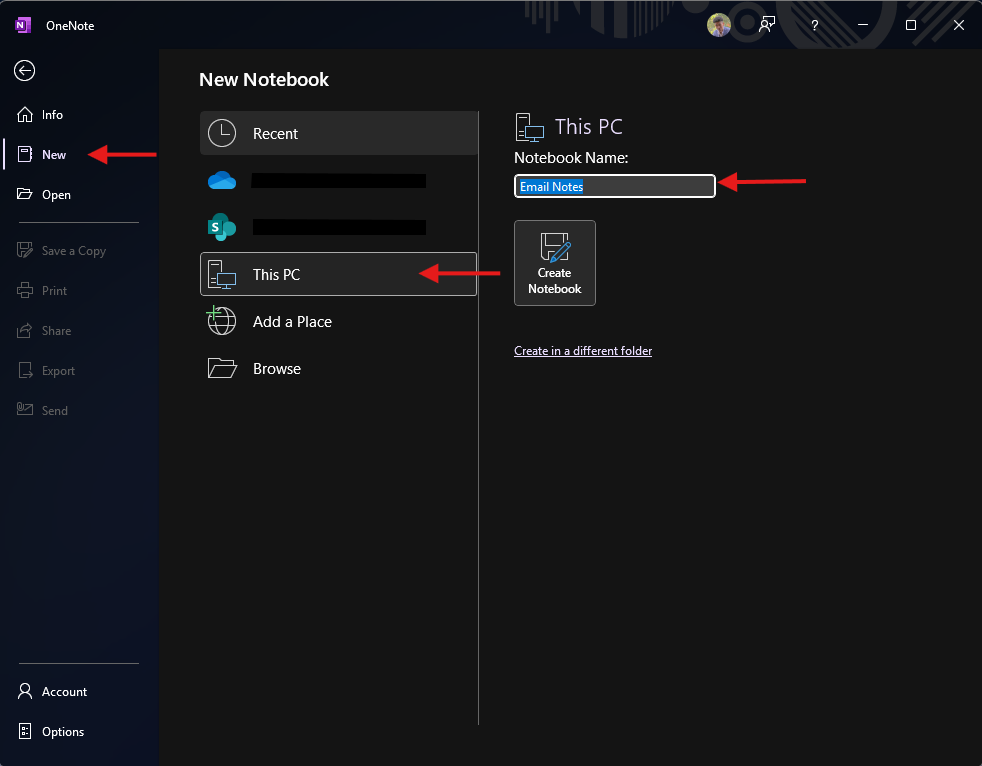The image size is (982, 766).
Task: Click Add a Place globe icon
Action: click(222, 321)
